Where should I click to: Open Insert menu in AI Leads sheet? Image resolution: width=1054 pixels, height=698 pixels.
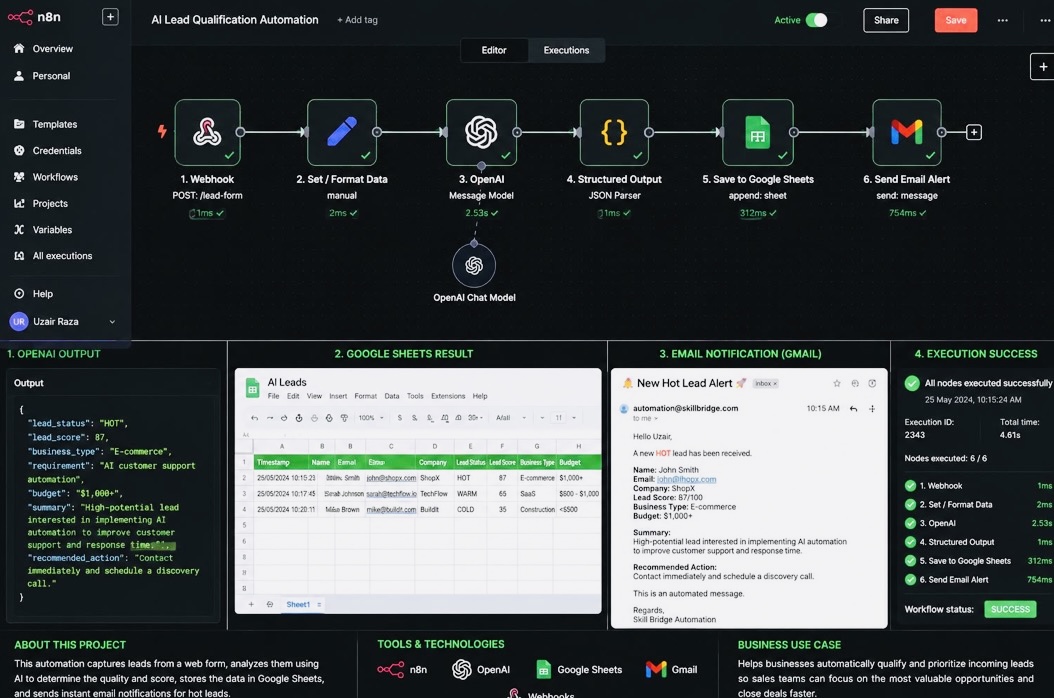click(338, 396)
